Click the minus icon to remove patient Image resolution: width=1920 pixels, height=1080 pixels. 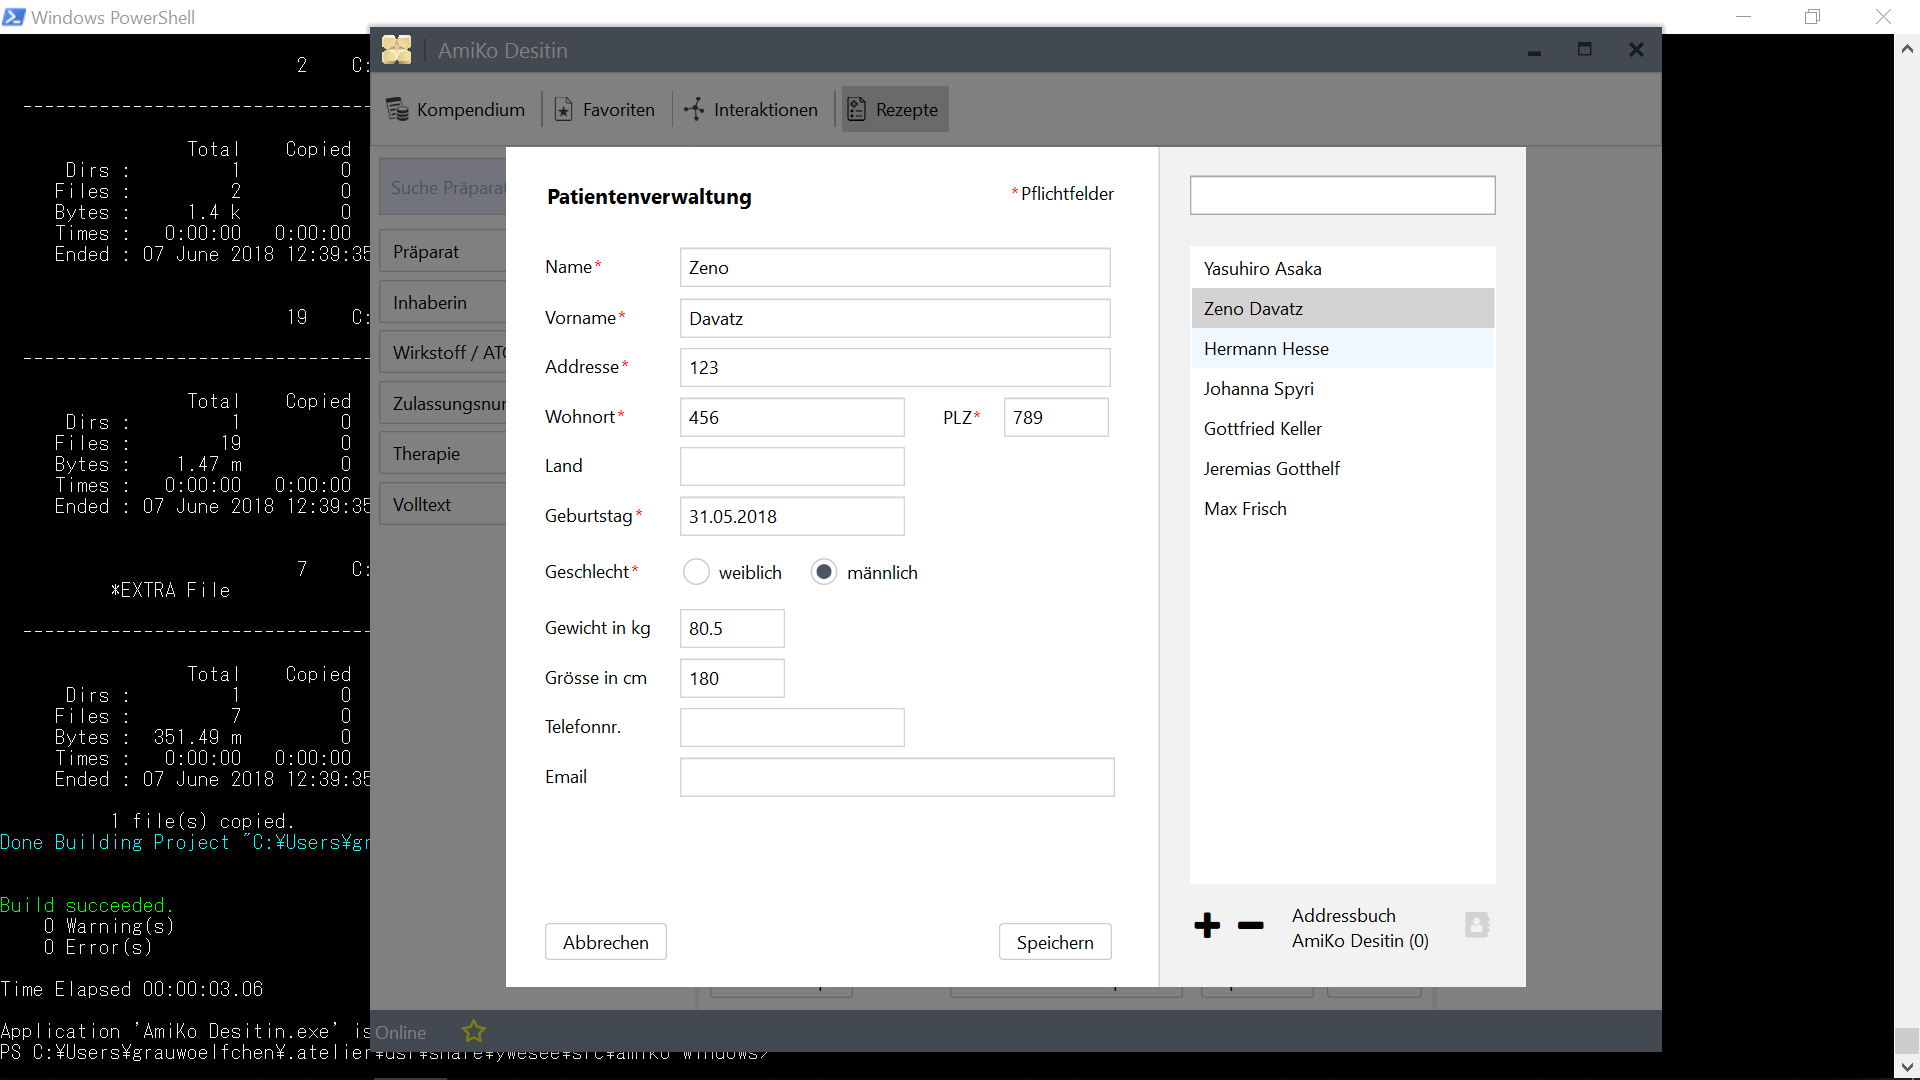pyautogui.click(x=1250, y=925)
